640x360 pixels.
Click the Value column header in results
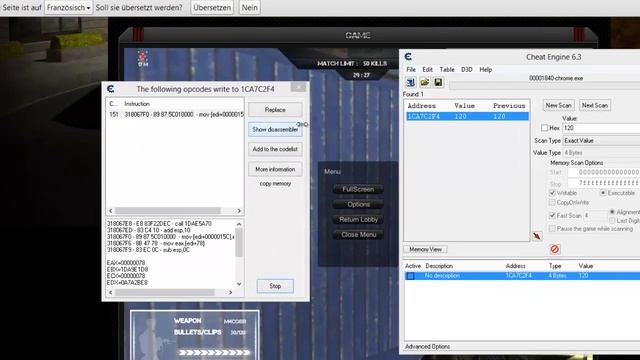(x=464, y=106)
